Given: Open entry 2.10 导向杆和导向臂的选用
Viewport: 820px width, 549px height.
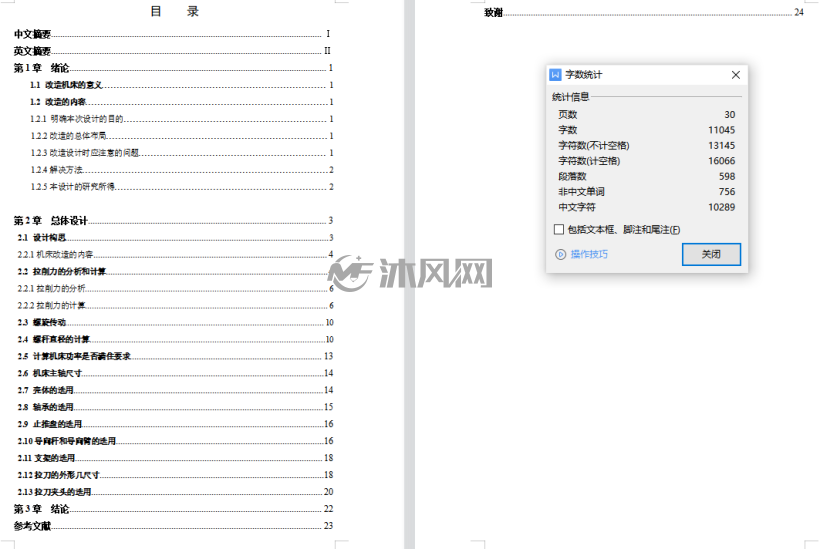Looking at the screenshot, I should click(175, 441).
